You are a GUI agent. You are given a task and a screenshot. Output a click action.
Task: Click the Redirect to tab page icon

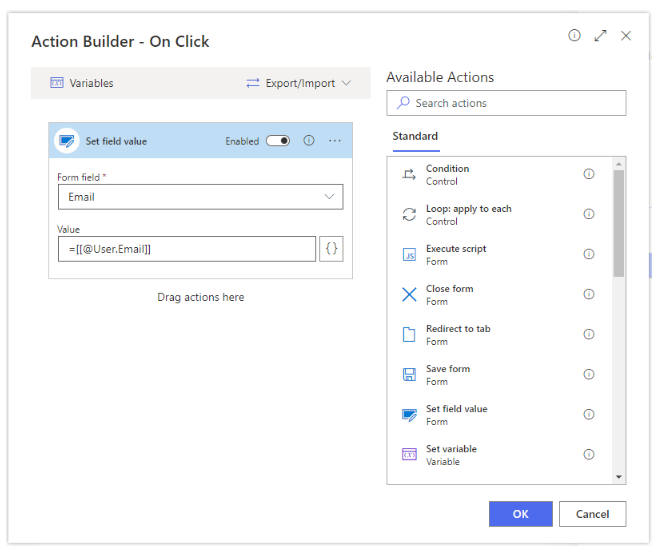(x=409, y=334)
